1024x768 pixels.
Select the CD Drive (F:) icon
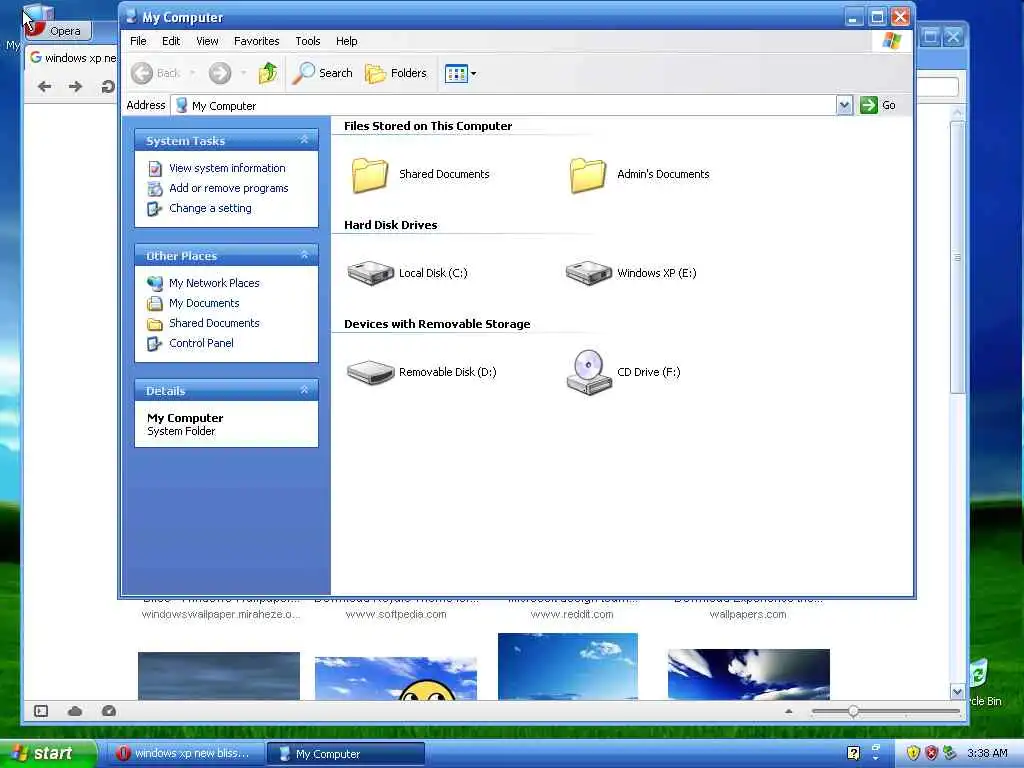pos(589,373)
